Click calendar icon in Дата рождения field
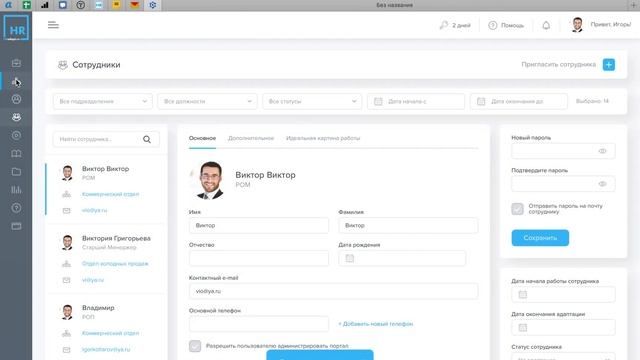640x360 pixels. coord(350,258)
